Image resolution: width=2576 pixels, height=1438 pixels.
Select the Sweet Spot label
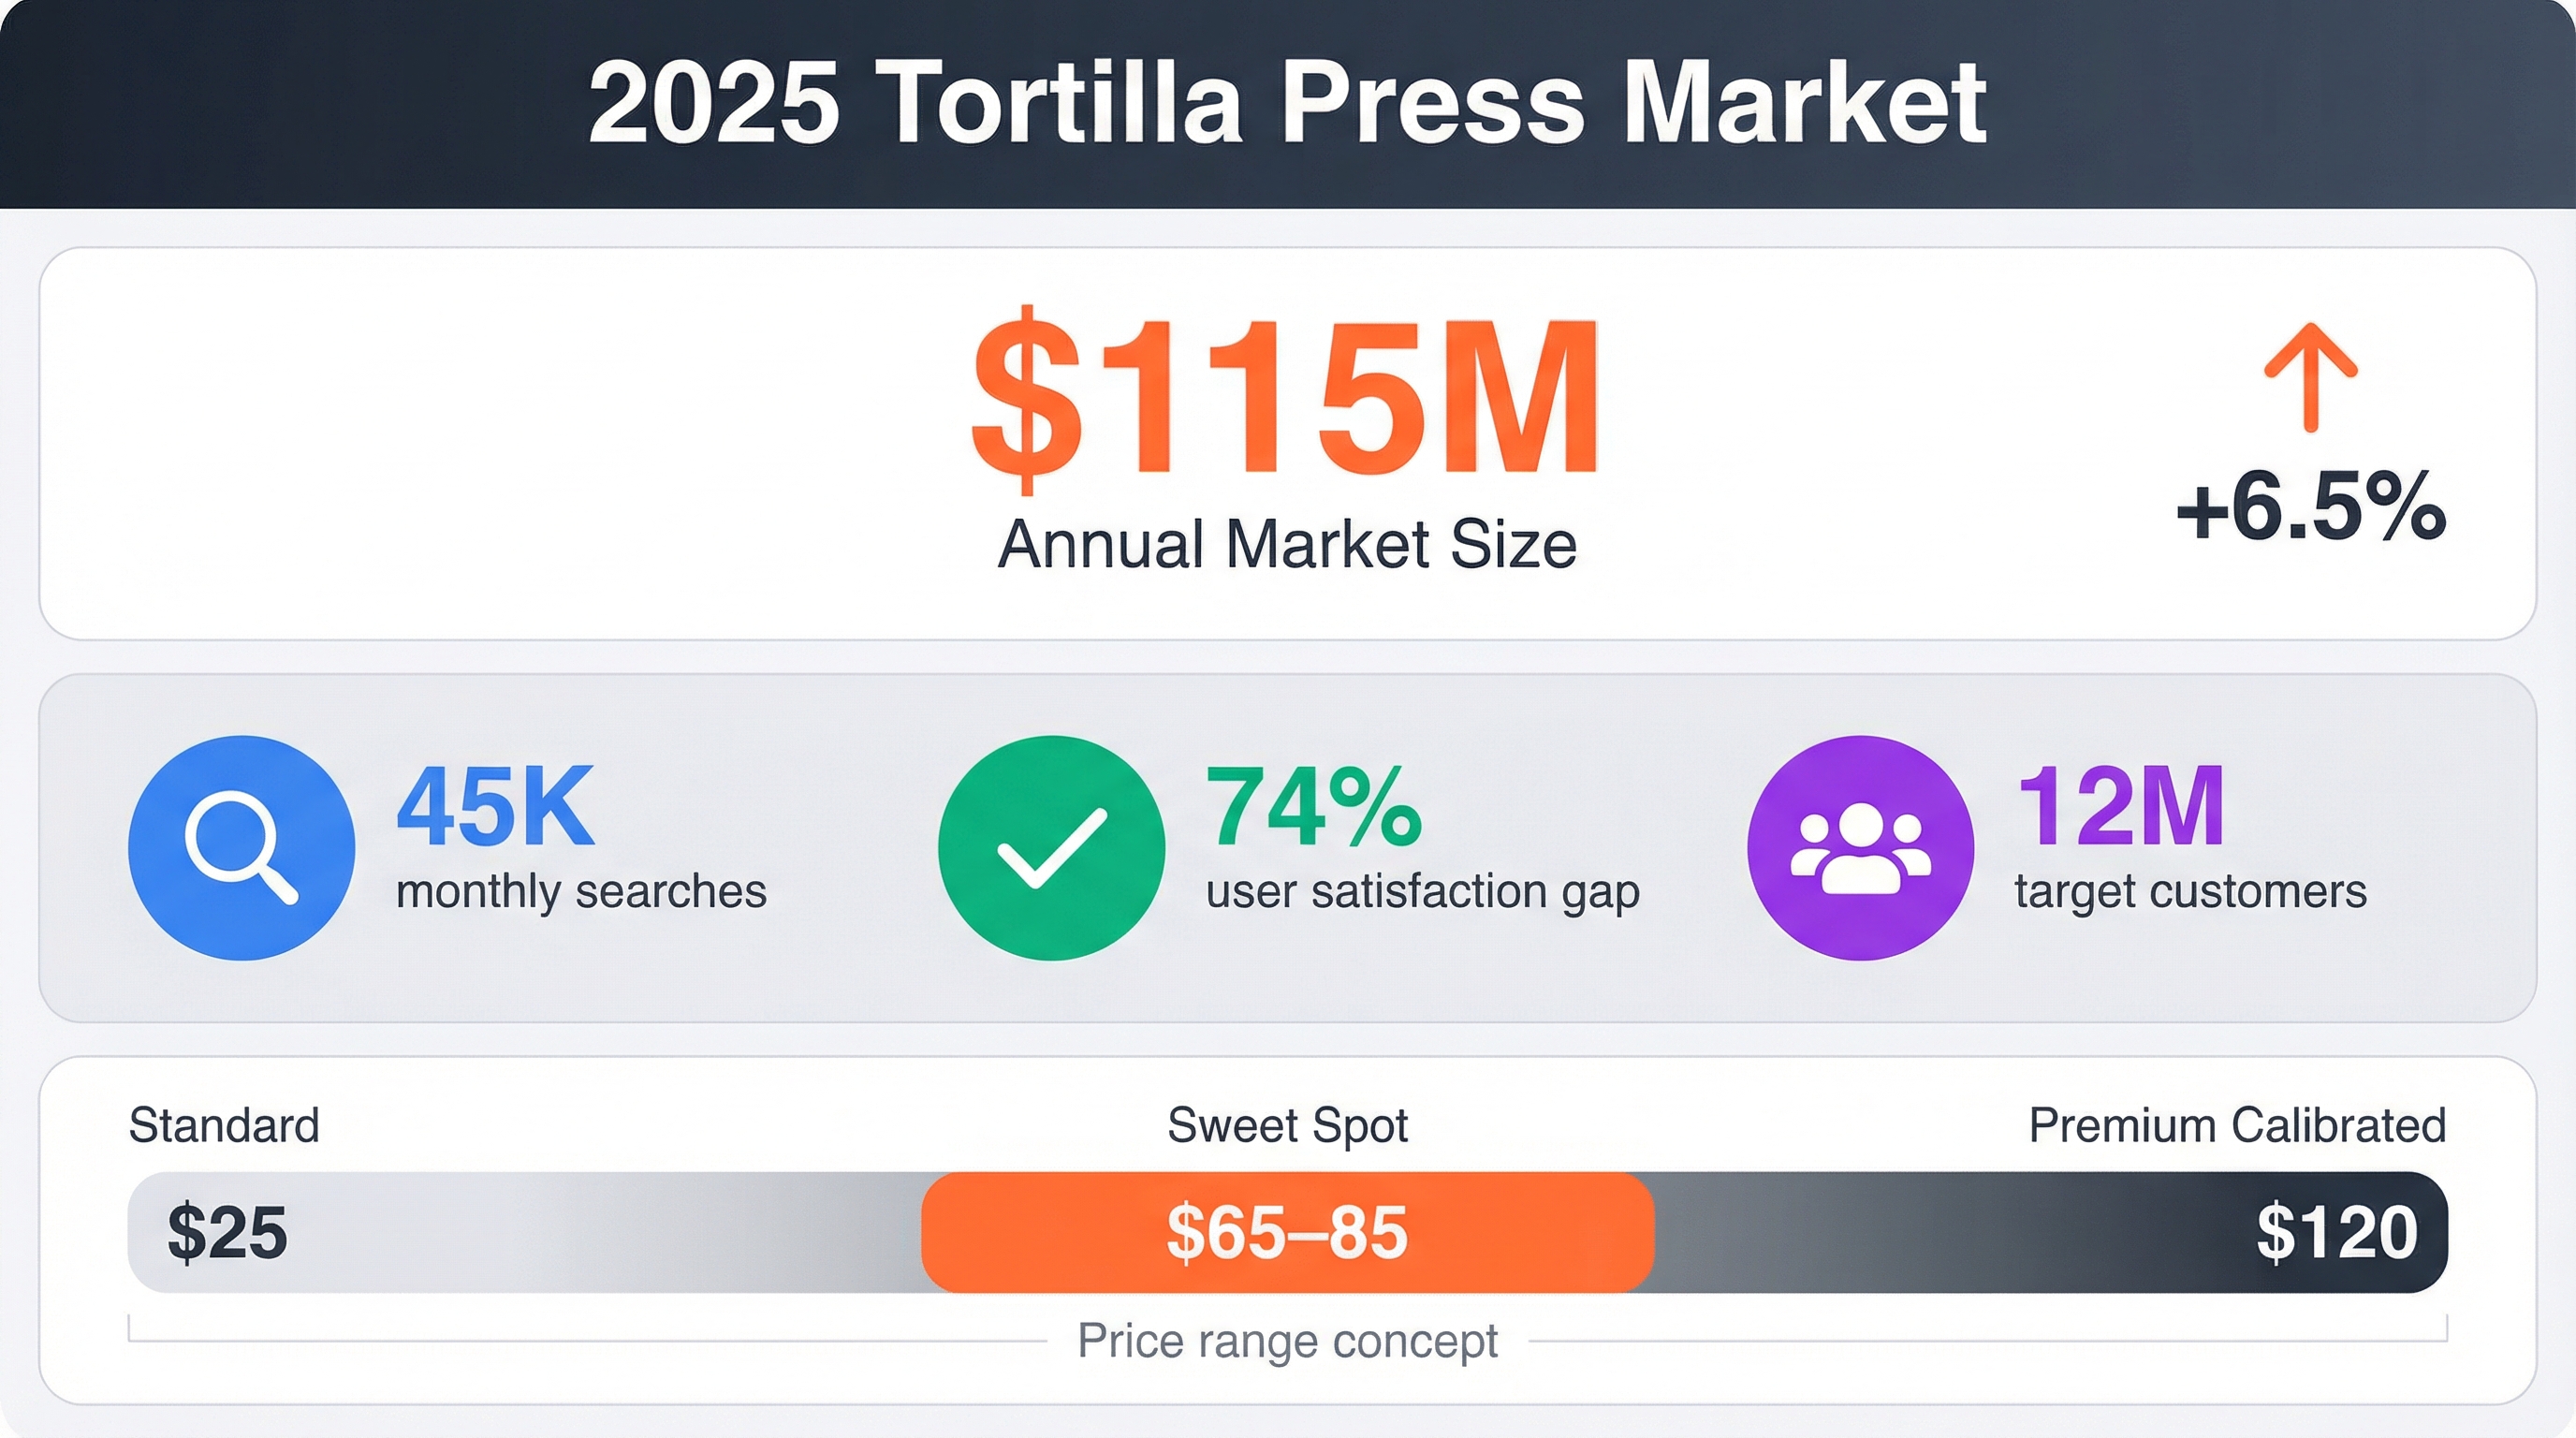point(1287,1125)
